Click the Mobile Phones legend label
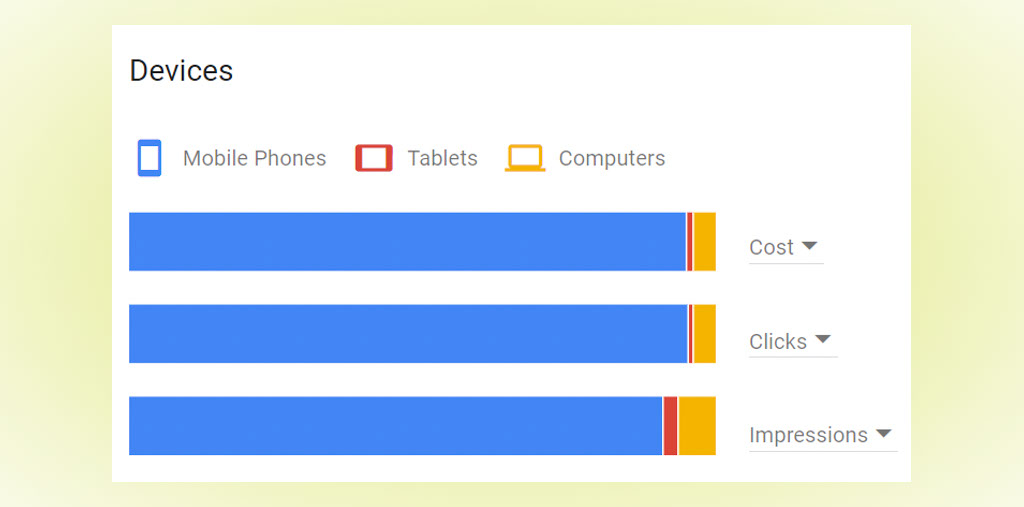 coord(255,158)
